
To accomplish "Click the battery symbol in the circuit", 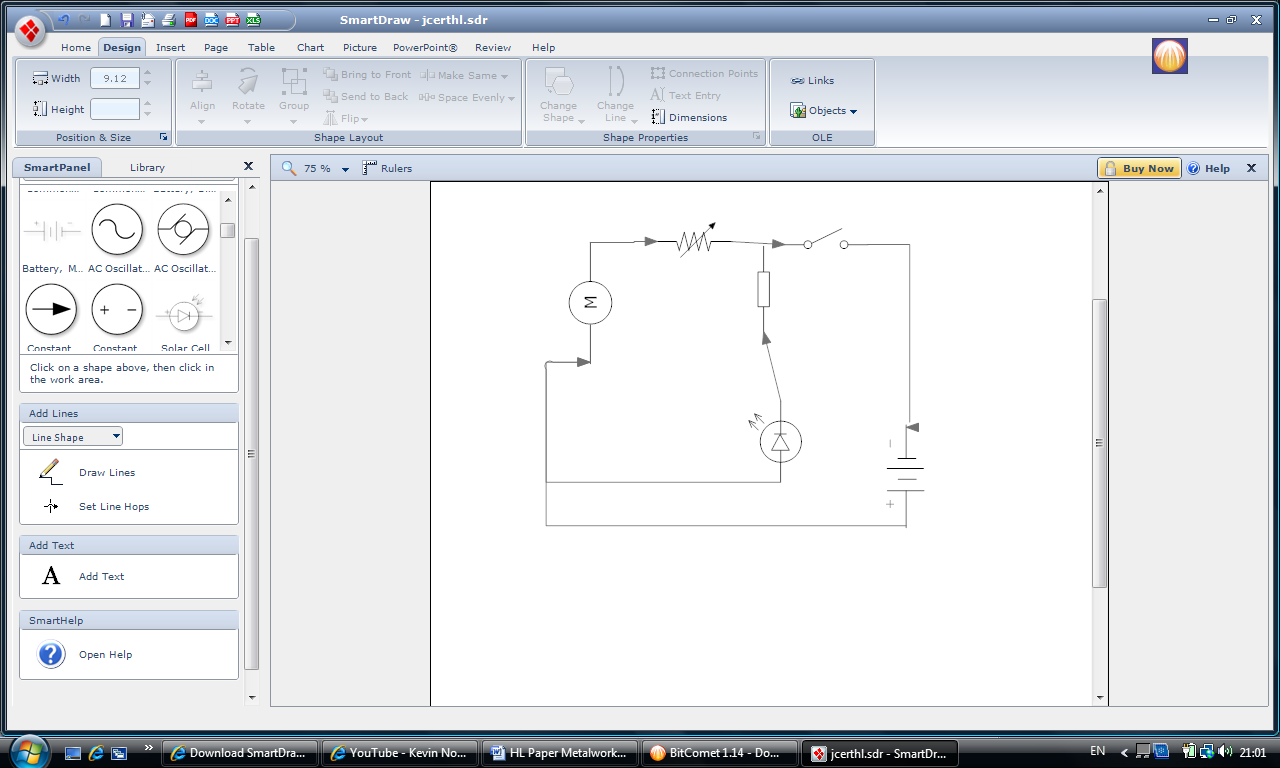I will [905, 475].
